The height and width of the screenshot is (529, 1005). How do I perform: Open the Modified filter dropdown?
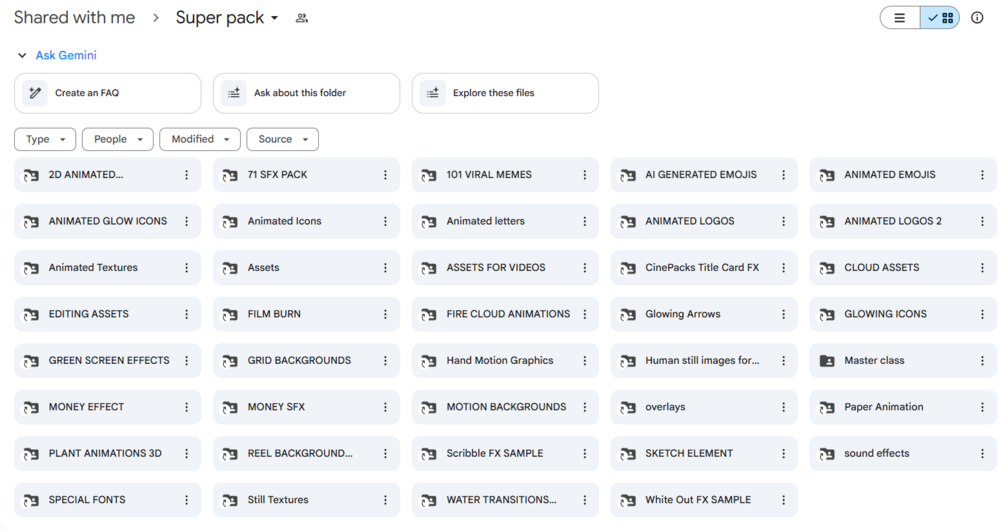tap(200, 139)
